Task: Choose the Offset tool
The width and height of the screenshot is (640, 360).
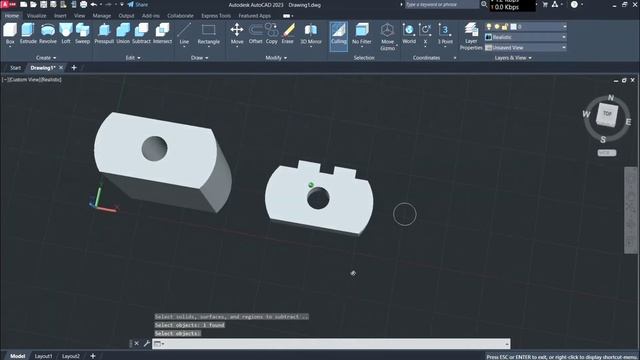Action: (x=256, y=33)
